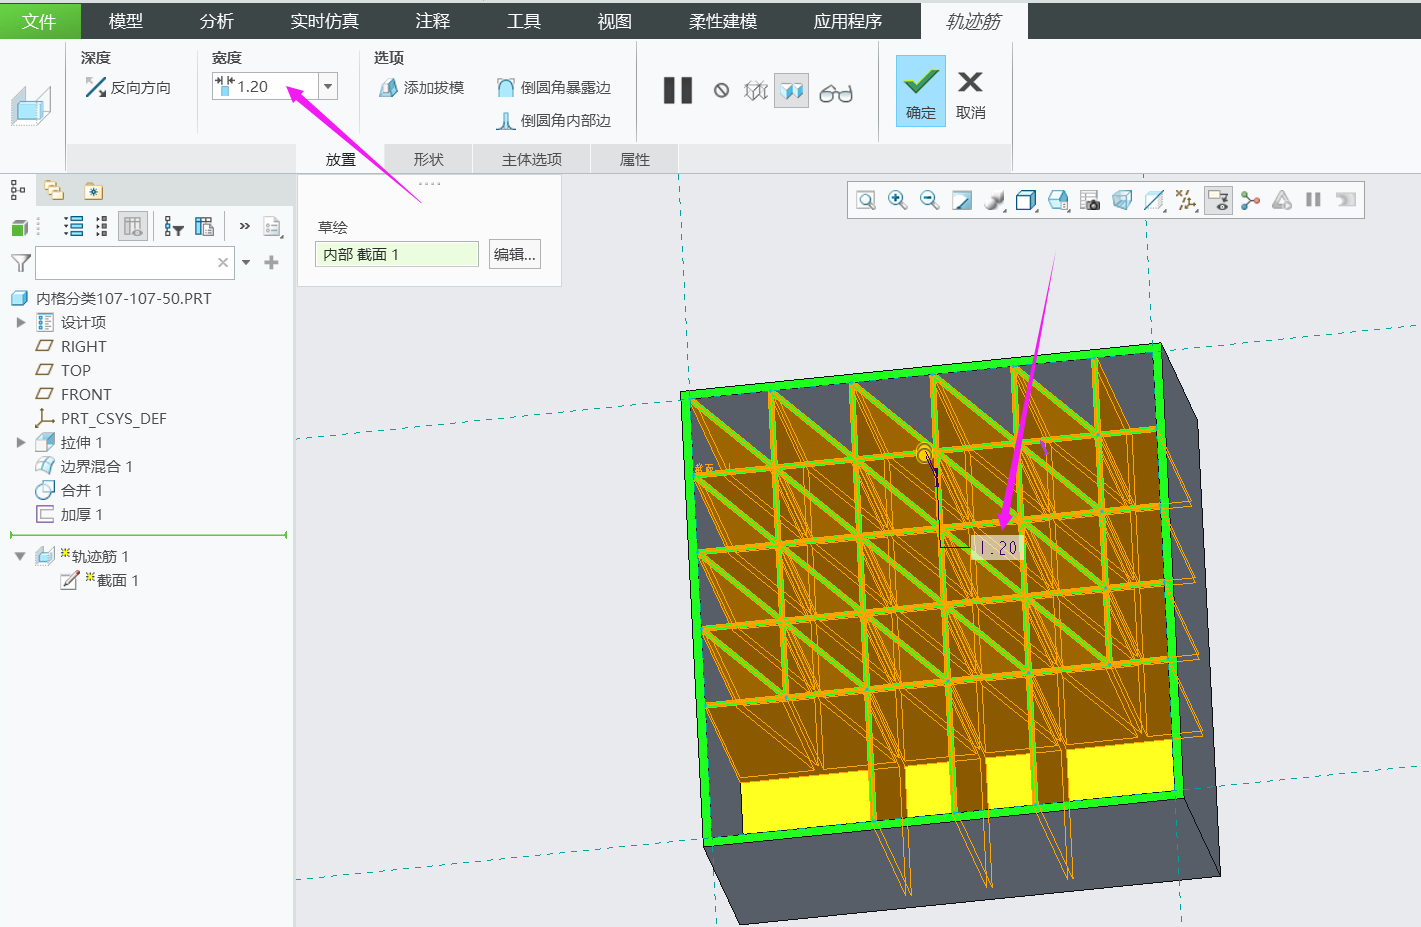1421x927 pixels.
Task: Click the Zoom Out magnifier icon
Action: click(x=929, y=200)
